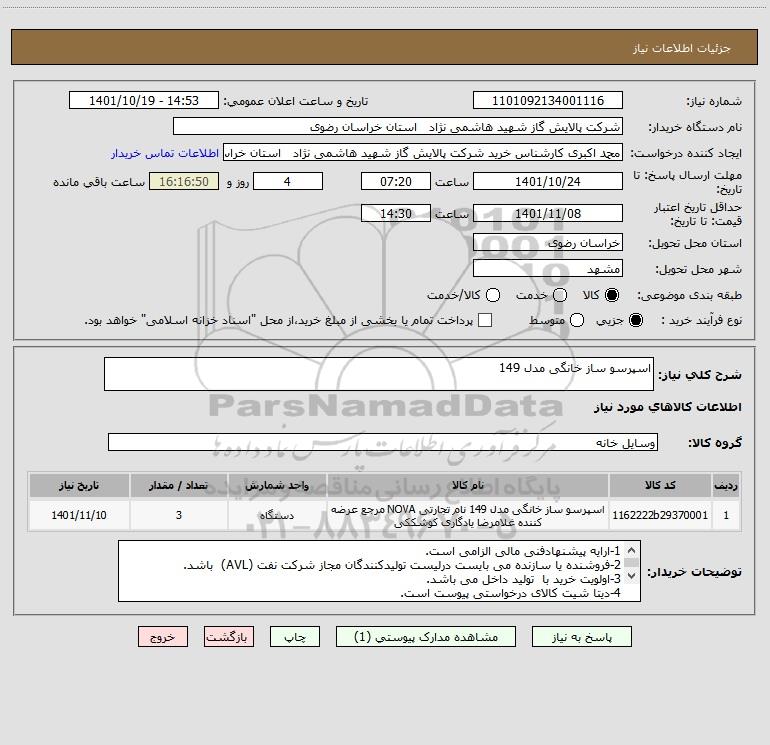This screenshot has width=770, height=745.
Task: Select the کالا/خدمت radio button
Action: coord(493,295)
